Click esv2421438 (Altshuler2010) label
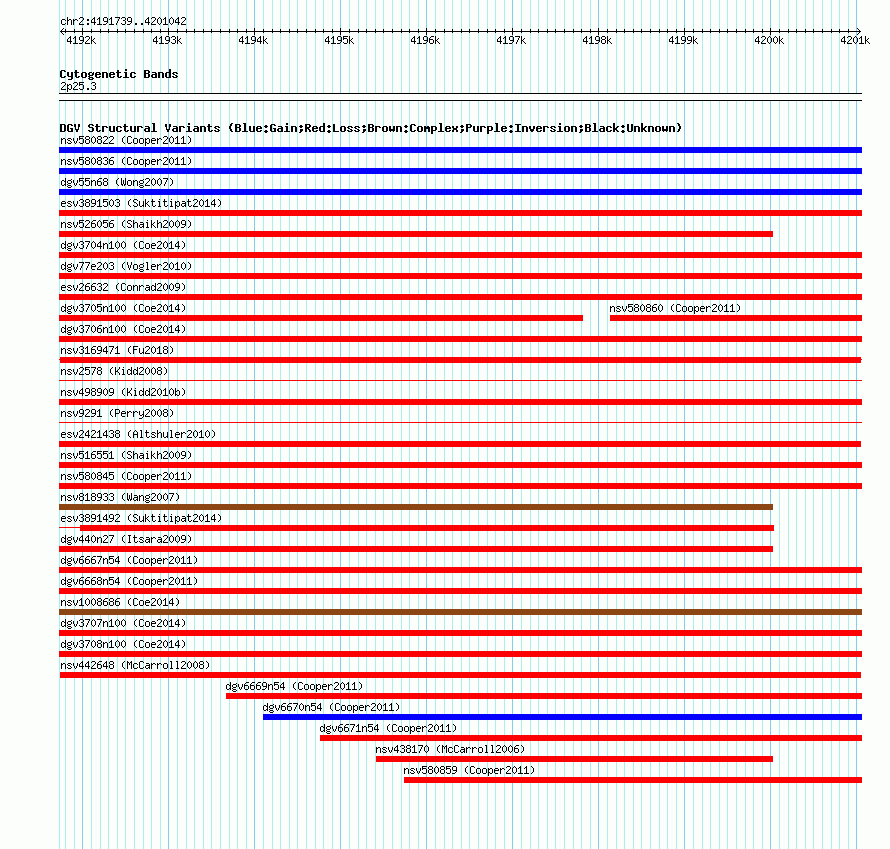The image size is (890, 849). [x=138, y=434]
